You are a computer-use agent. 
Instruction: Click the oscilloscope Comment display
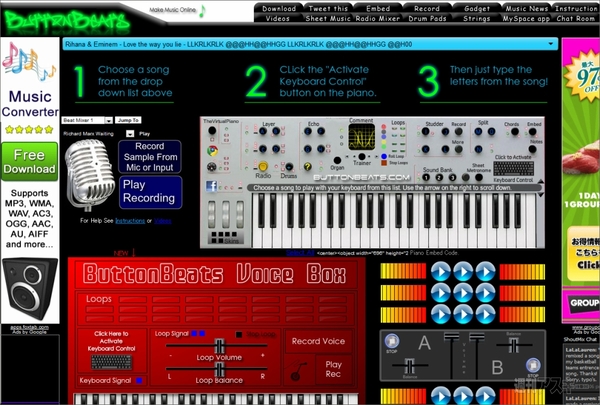tap(362, 137)
